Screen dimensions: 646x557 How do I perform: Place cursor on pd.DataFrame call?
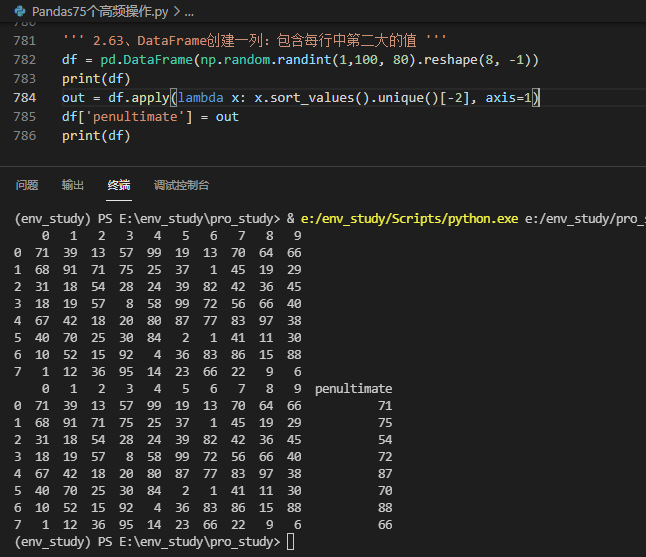tap(146, 60)
